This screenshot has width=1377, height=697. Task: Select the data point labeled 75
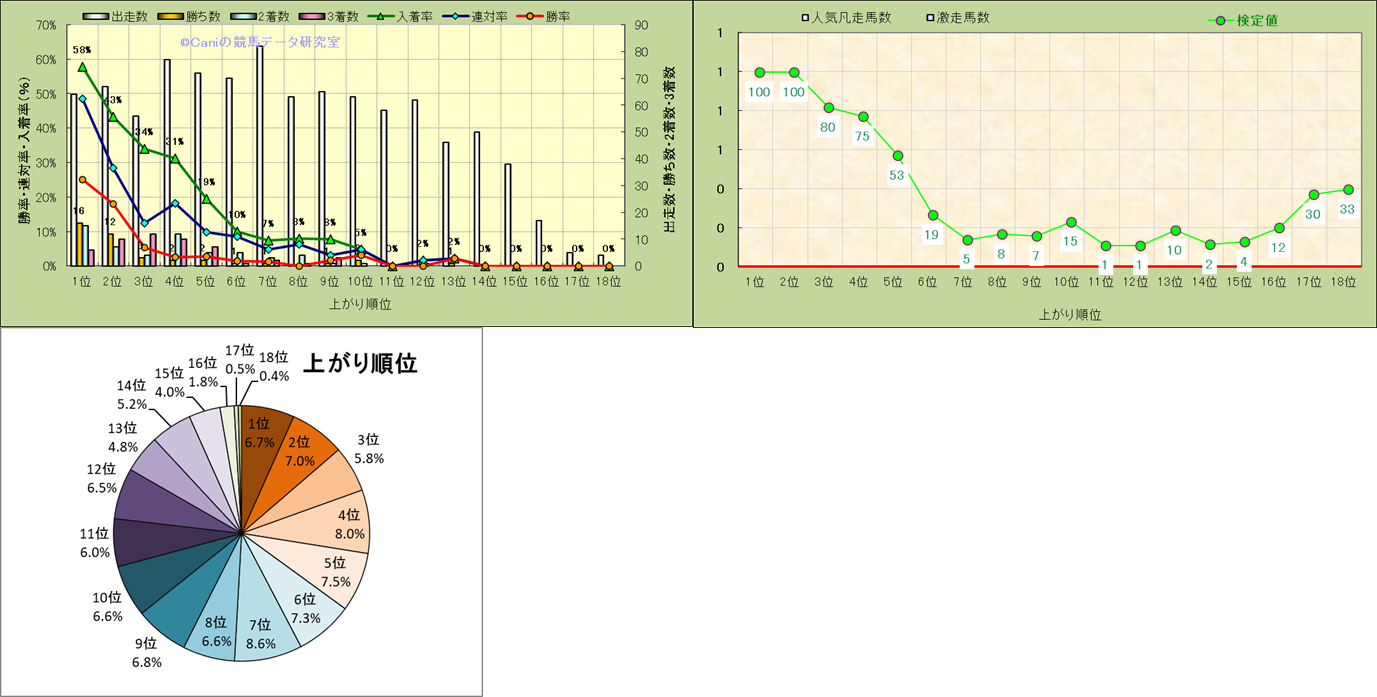(863, 117)
